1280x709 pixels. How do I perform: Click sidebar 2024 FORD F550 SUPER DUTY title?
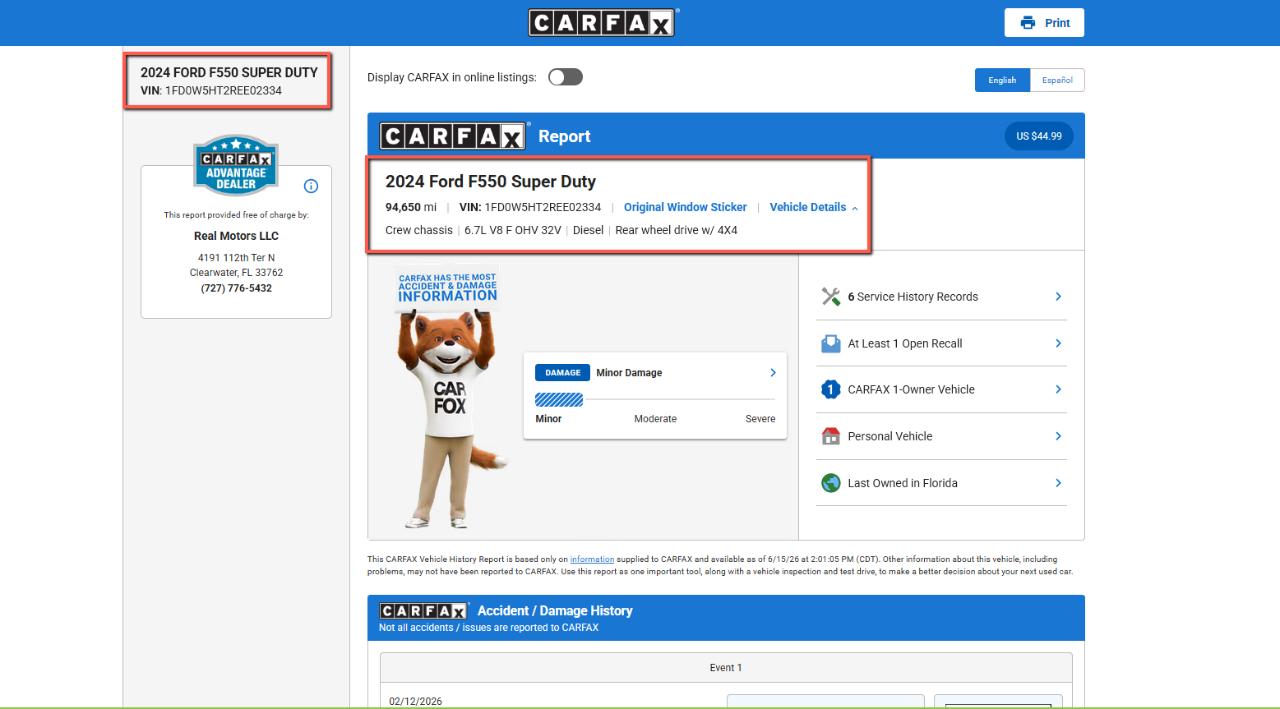click(x=229, y=72)
